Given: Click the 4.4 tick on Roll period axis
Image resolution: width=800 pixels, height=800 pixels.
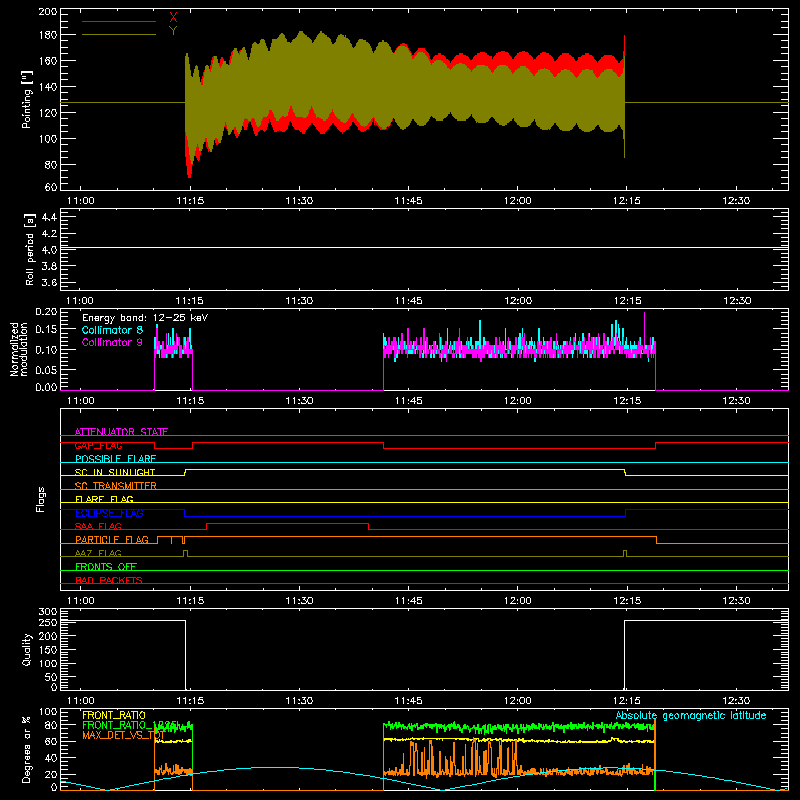Looking at the screenshot, I should (x=49, y=217).
